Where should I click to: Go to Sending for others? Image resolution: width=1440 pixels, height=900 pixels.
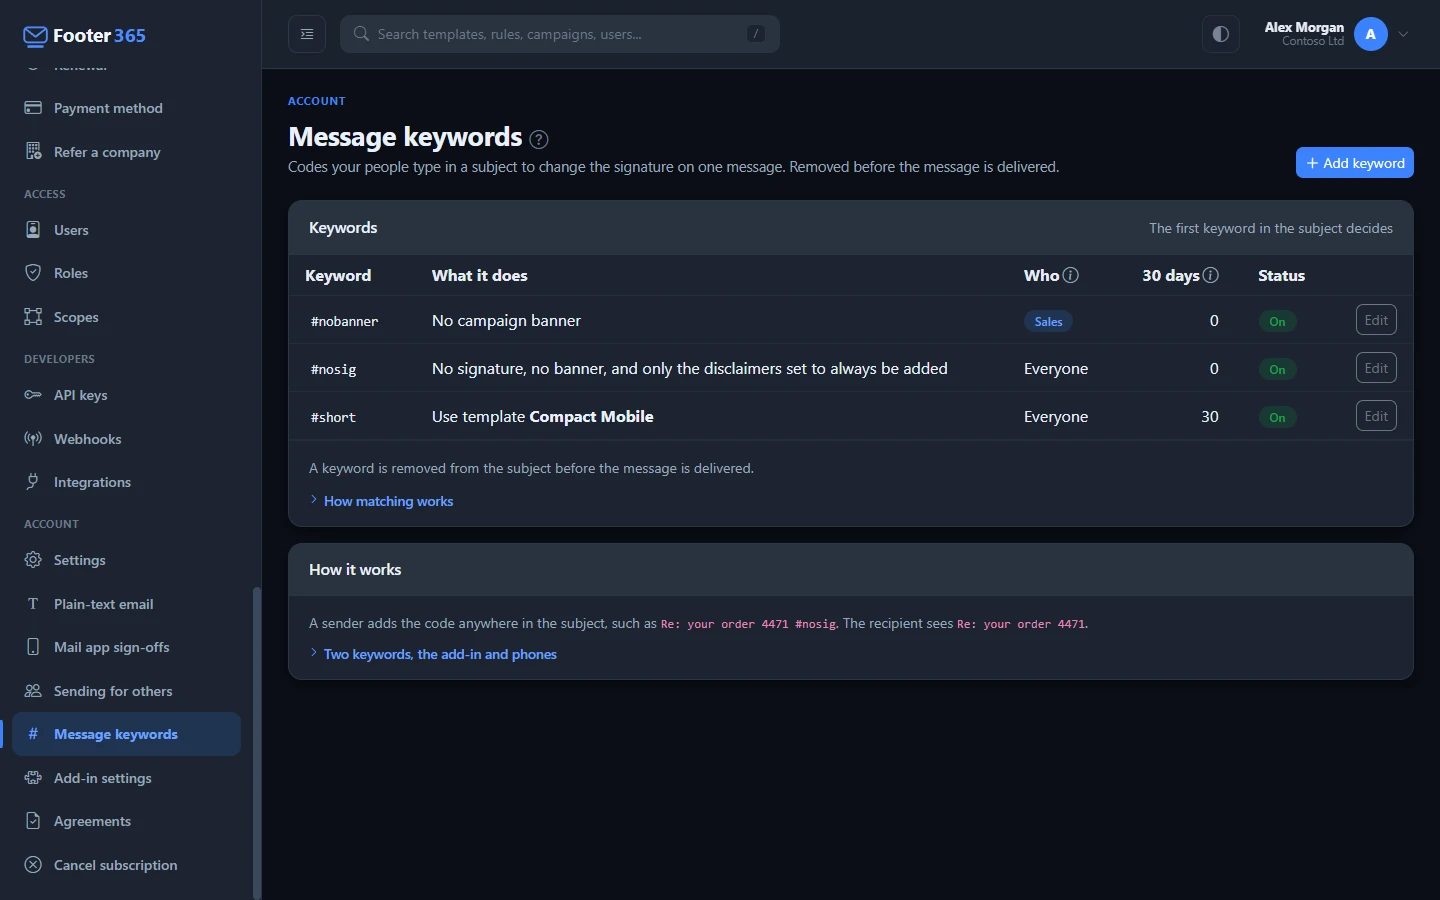(x=126, y=691)
